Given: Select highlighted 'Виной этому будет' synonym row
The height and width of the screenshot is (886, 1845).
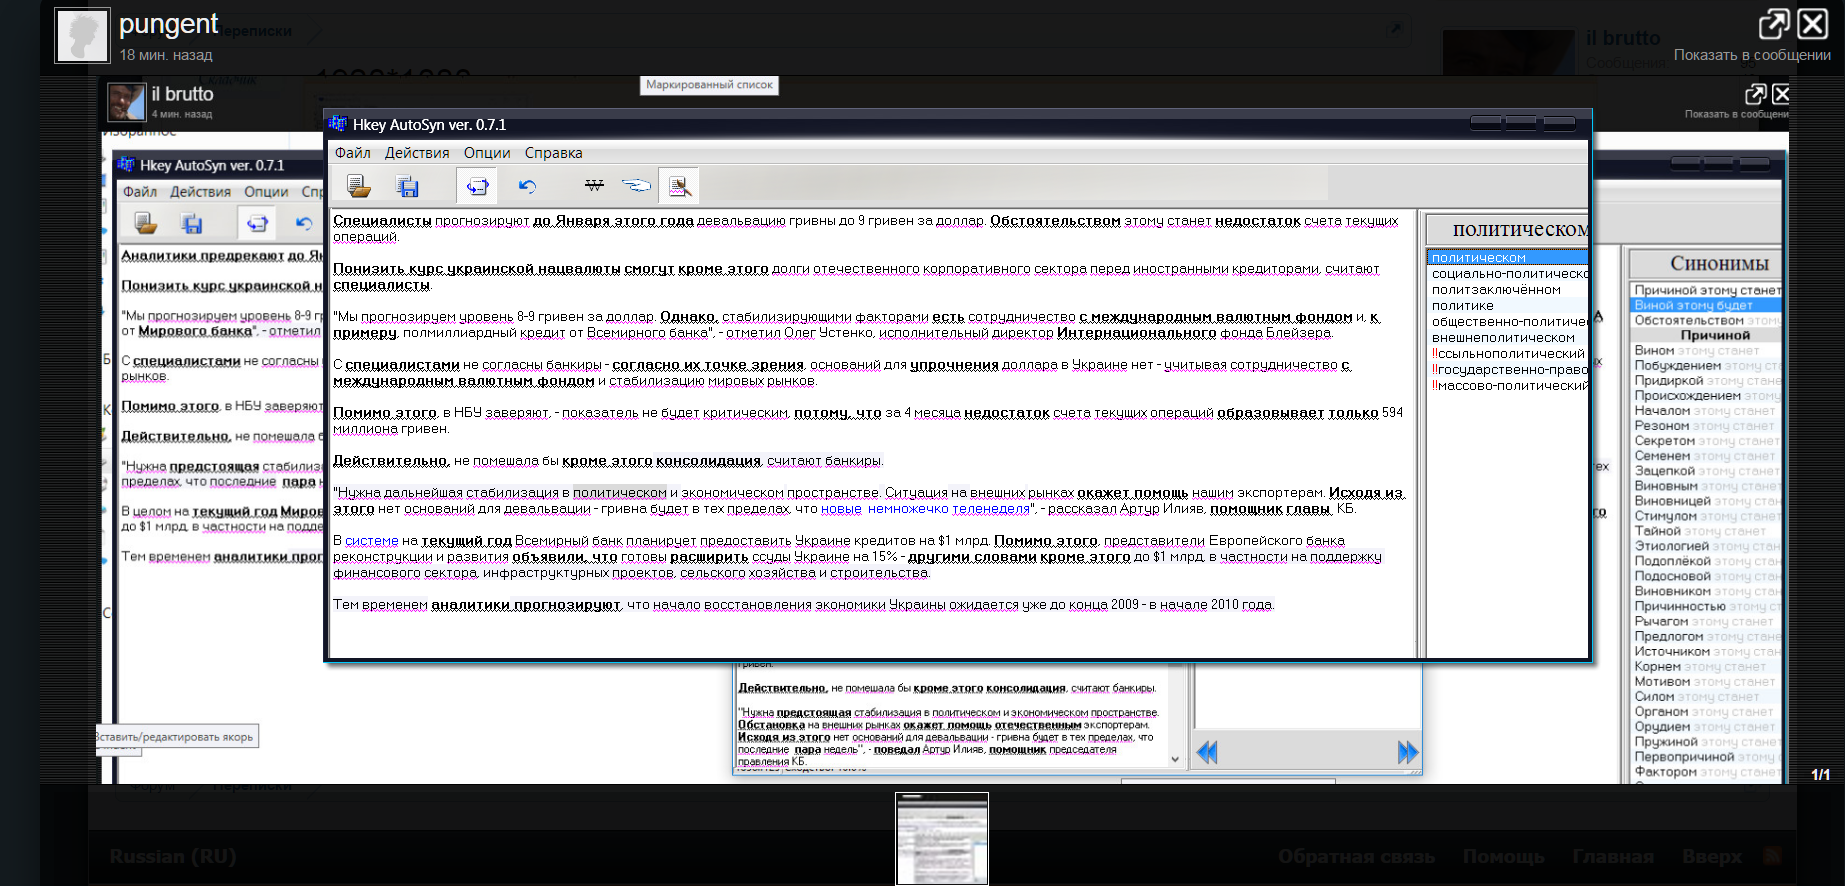Looking at the screenshot, I should (1706, 305).
